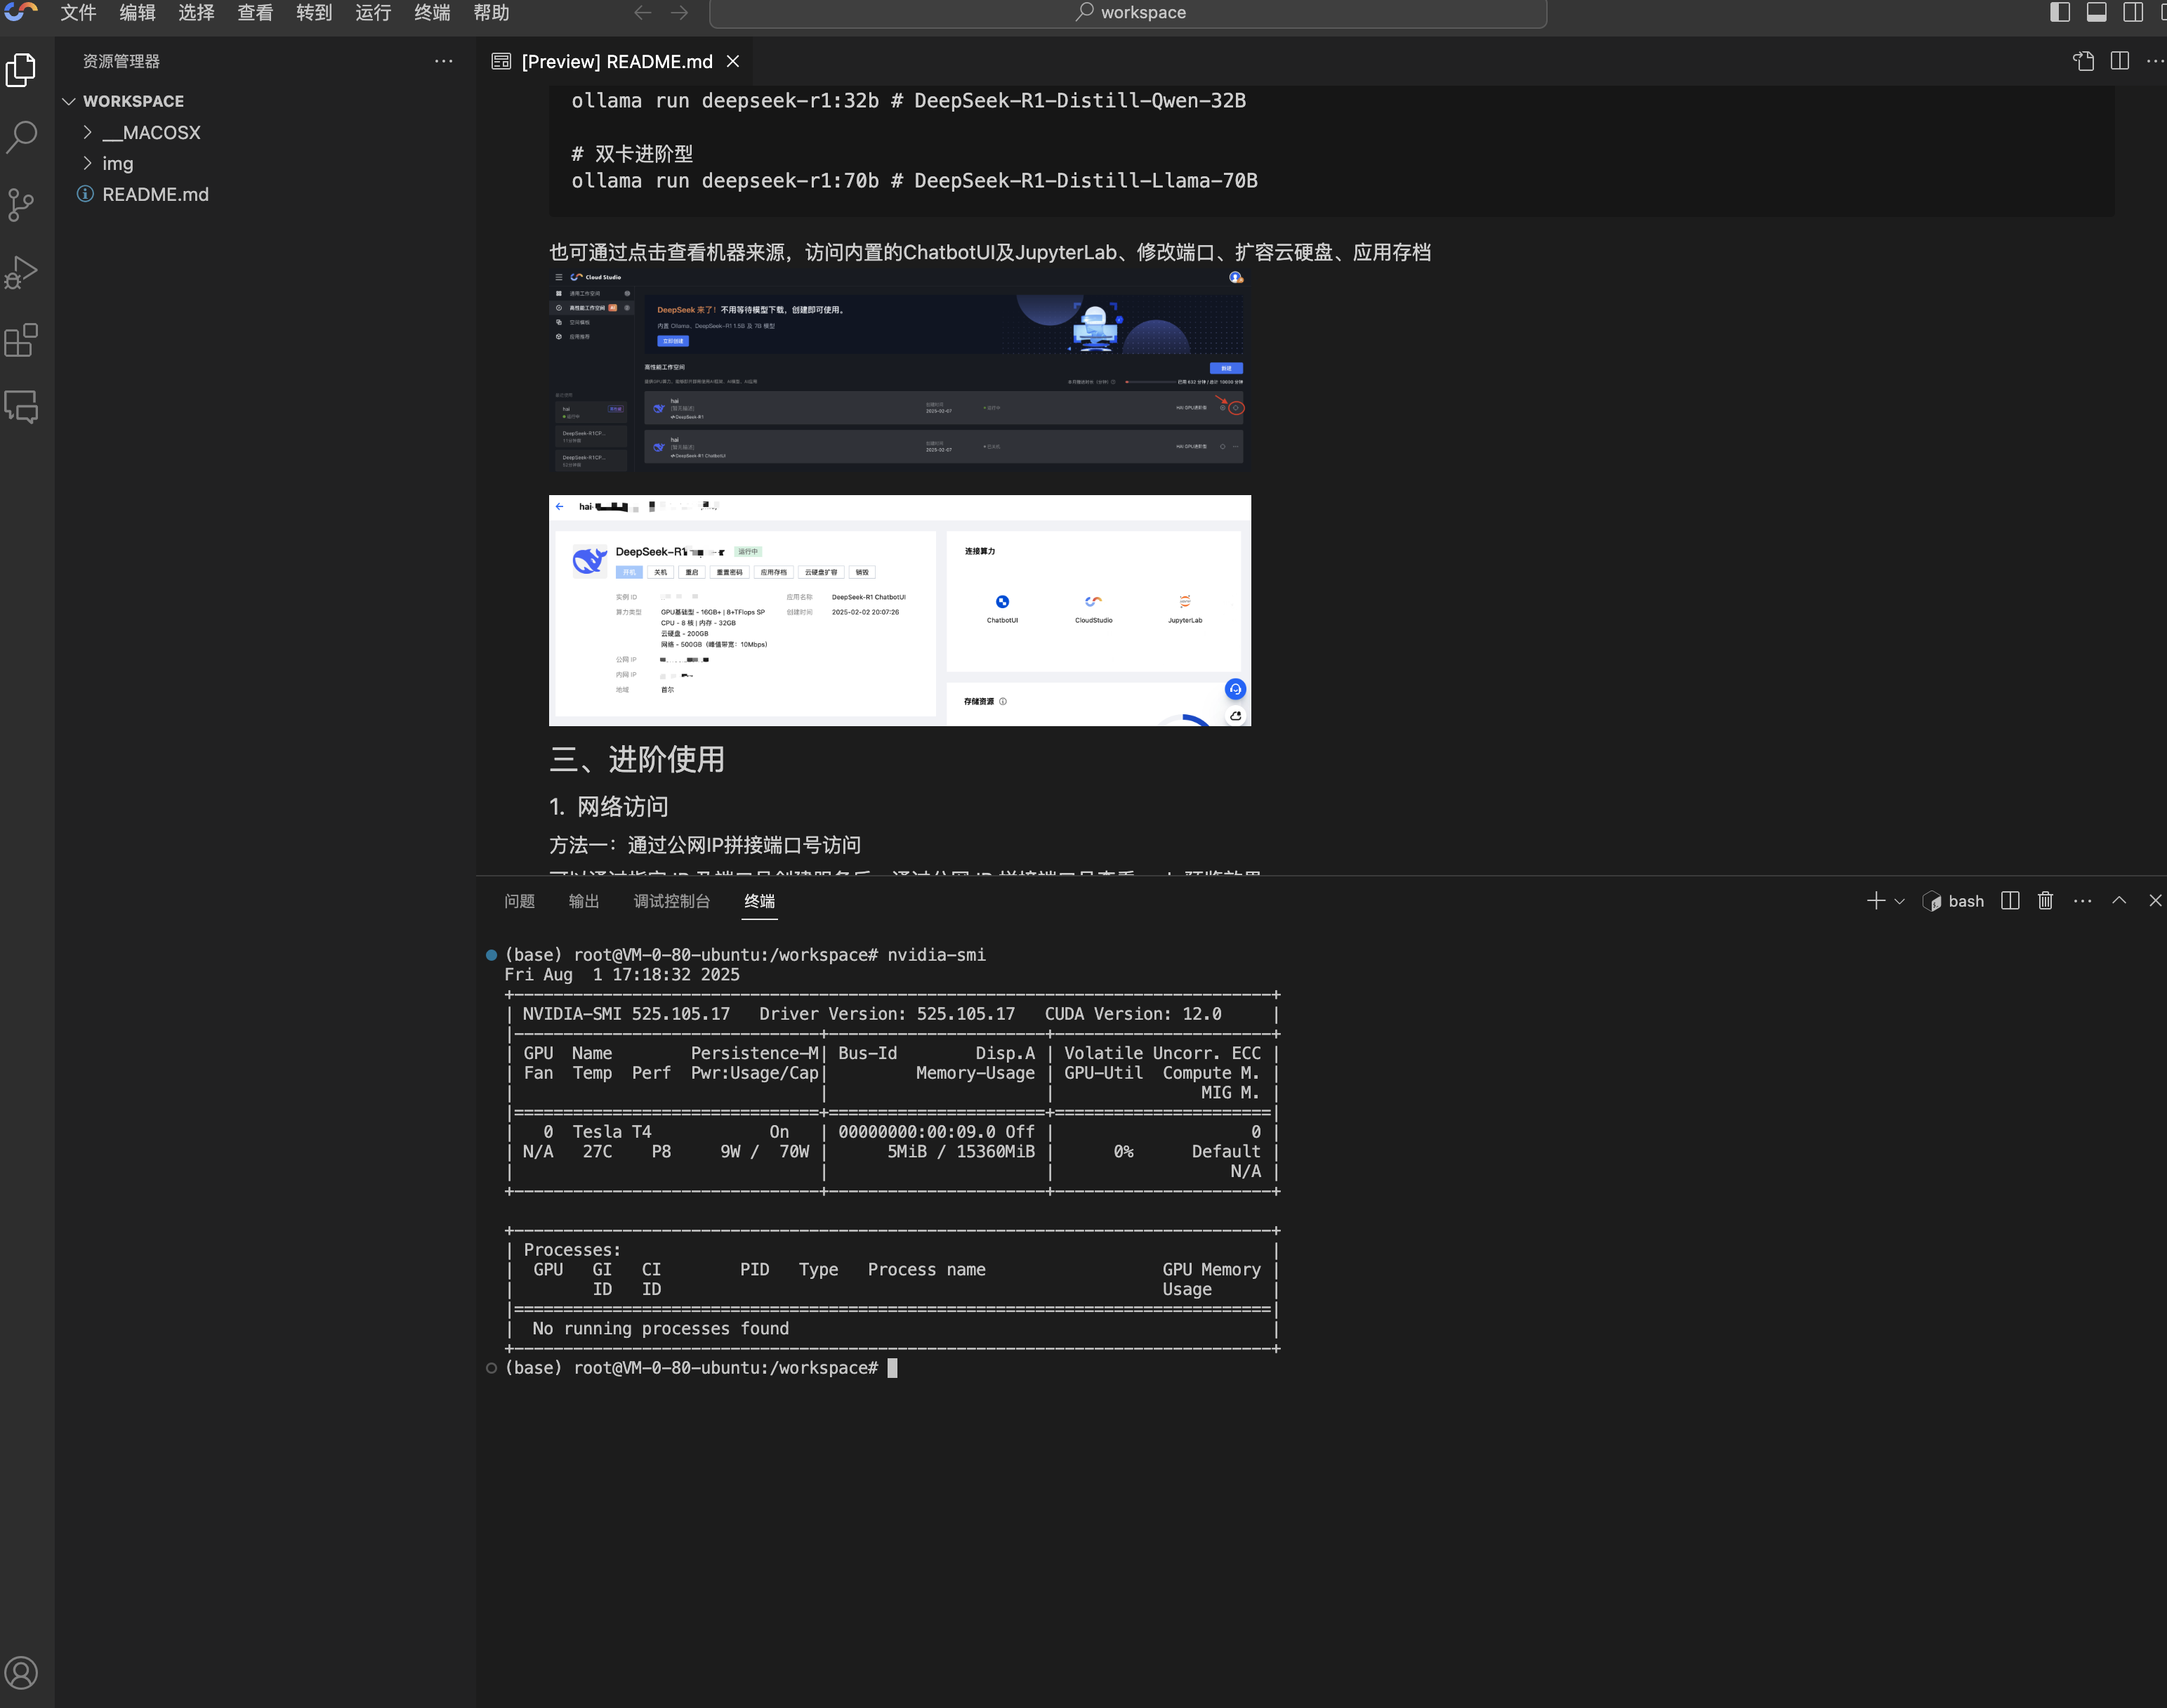Image resolution: width=2167 pixels, height=1708 pixels.
Task: Open the Extensions view icon
Action: tap(21, 340)
